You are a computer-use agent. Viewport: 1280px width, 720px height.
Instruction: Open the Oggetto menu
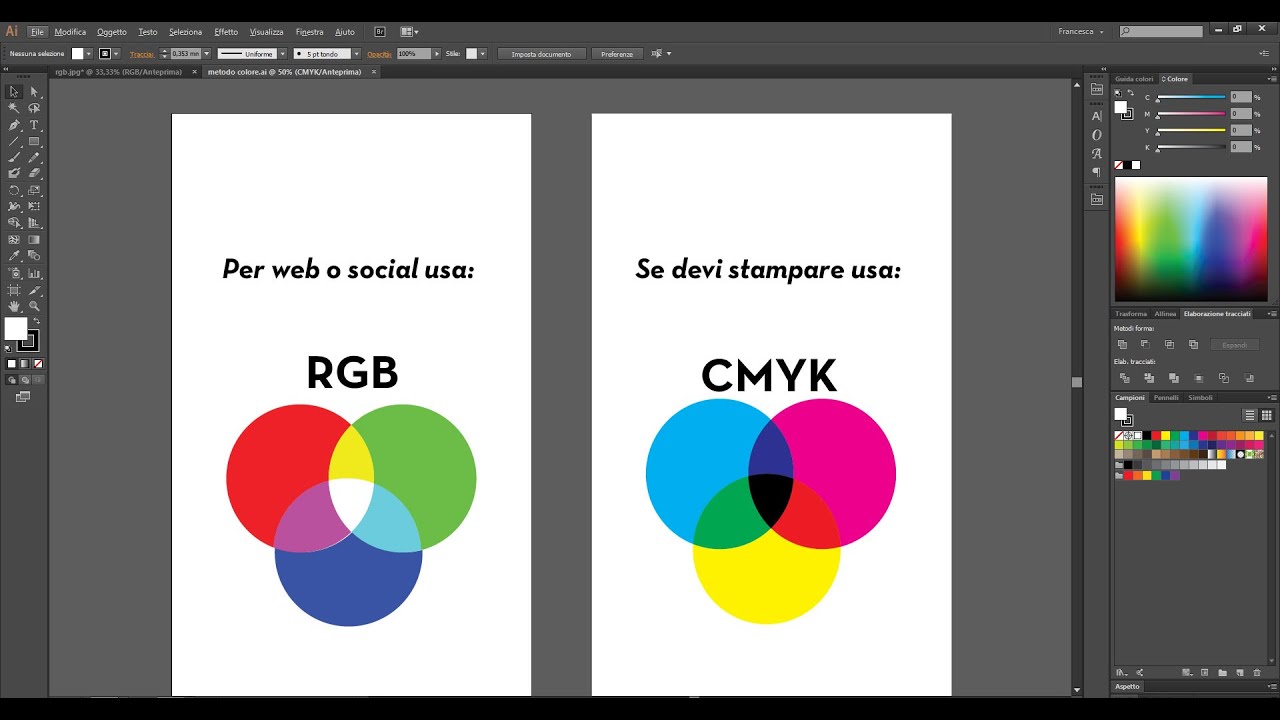(112, 32)
